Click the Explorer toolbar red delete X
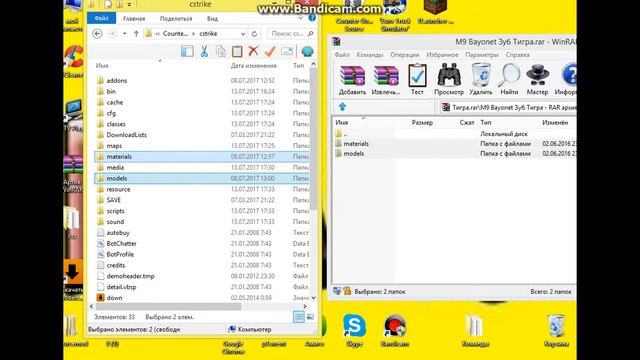The height and width of the screenshot is (360, 640). coord(253,51)
